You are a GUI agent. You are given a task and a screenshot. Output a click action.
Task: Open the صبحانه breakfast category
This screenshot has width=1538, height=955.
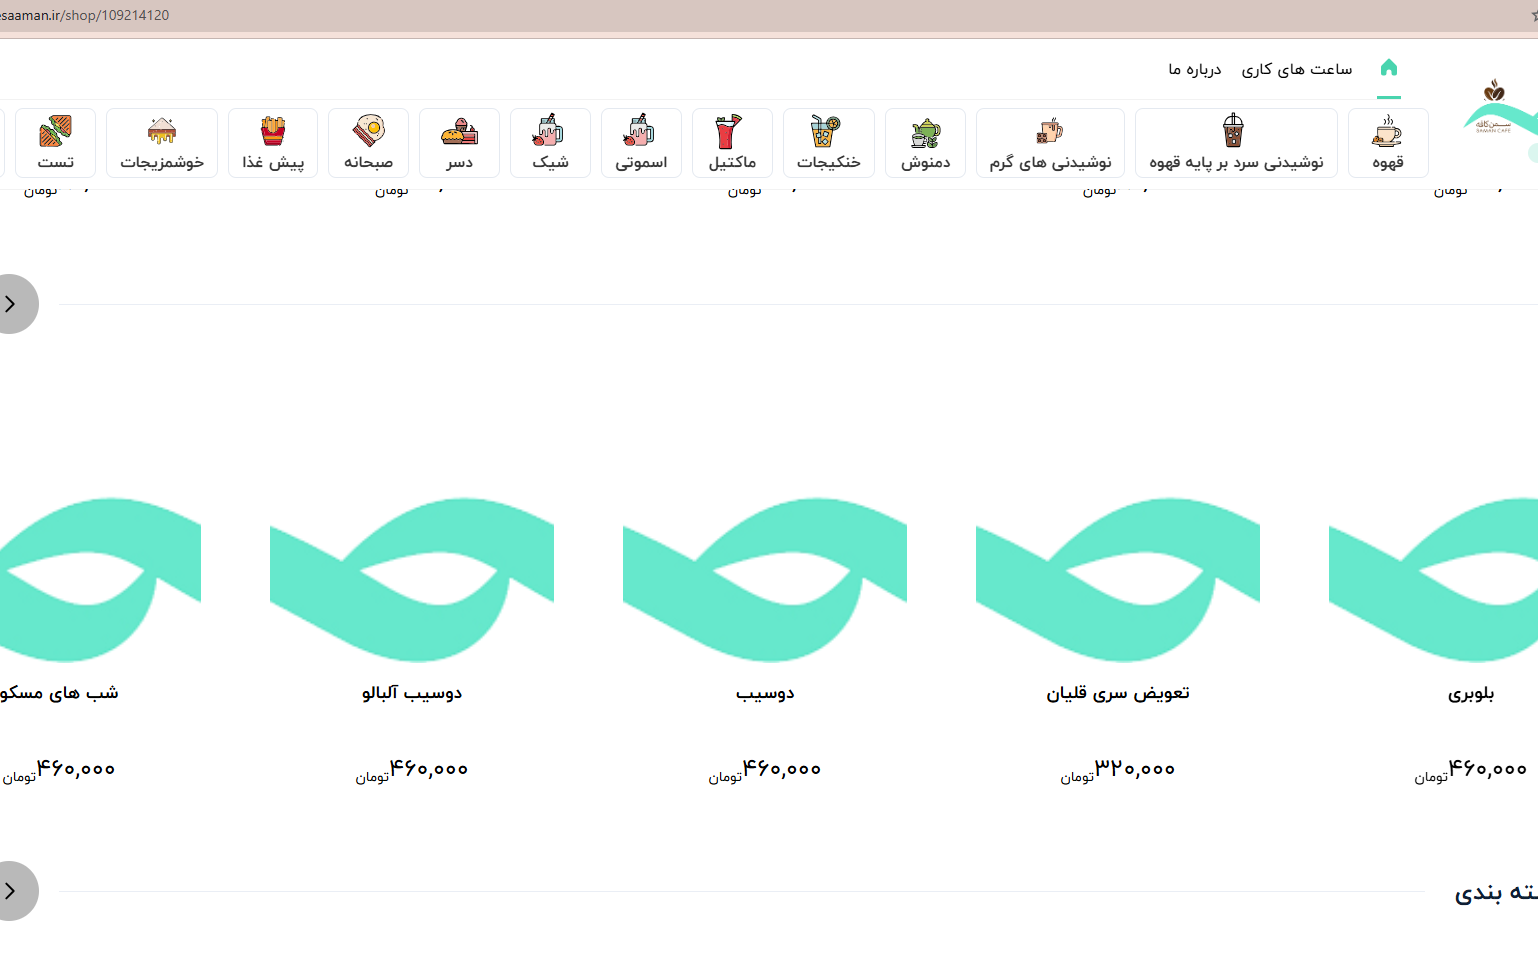[368, 143]
